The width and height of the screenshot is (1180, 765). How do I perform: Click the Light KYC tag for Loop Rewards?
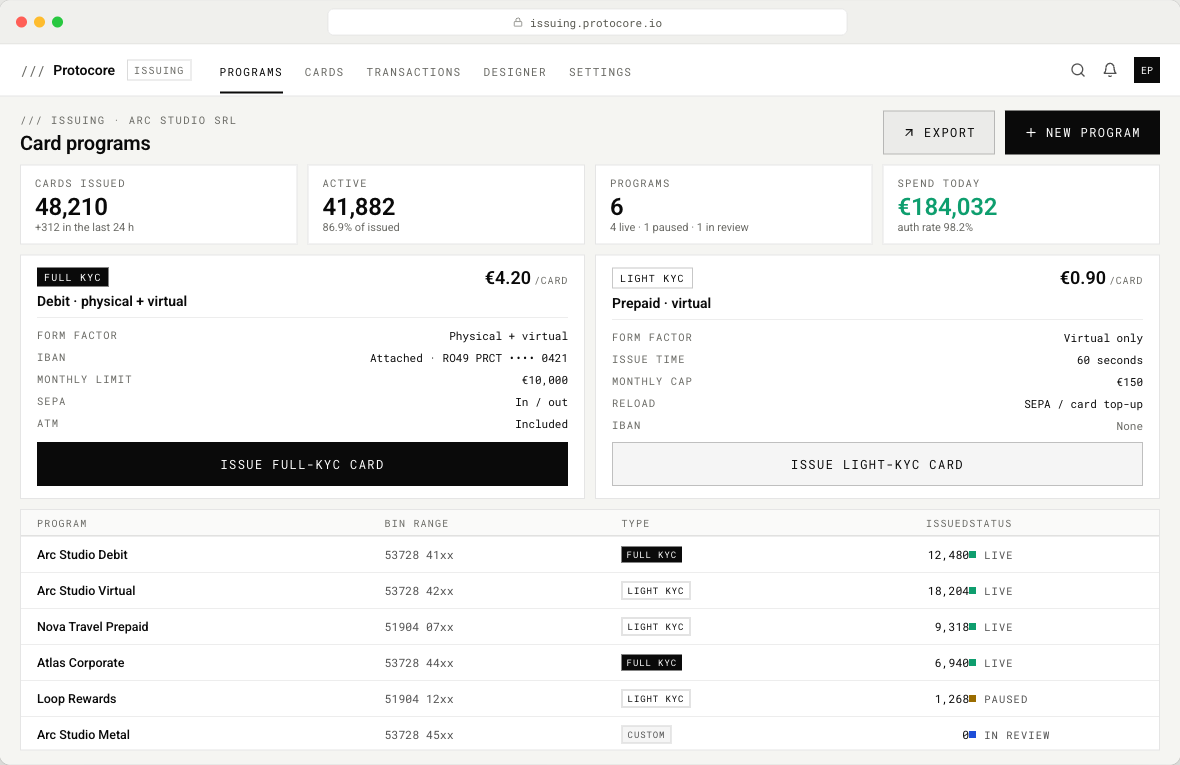click(655, 699)
